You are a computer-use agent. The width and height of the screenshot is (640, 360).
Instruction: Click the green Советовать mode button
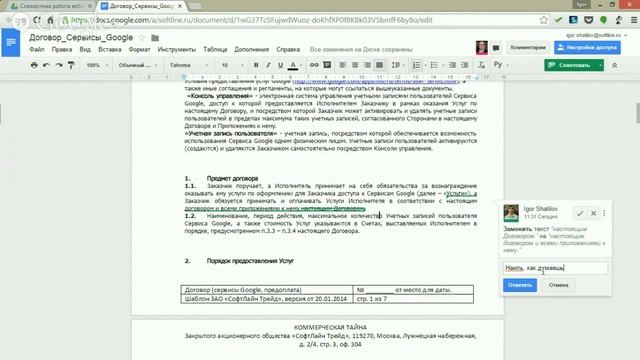tap(570, 65)
